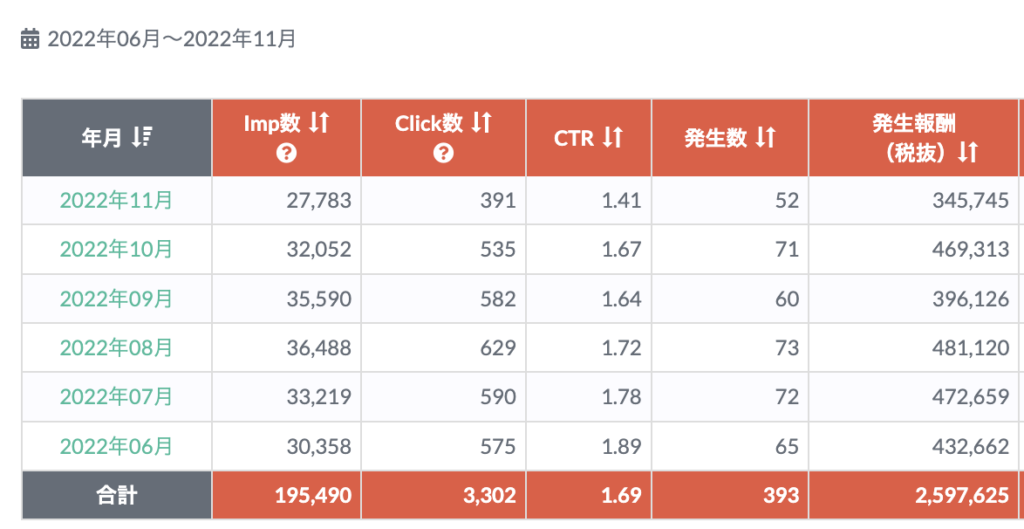1024x529 pixels.
Task: Open the 2022年09月 monthly report link
Action: [x=116, y=298]
